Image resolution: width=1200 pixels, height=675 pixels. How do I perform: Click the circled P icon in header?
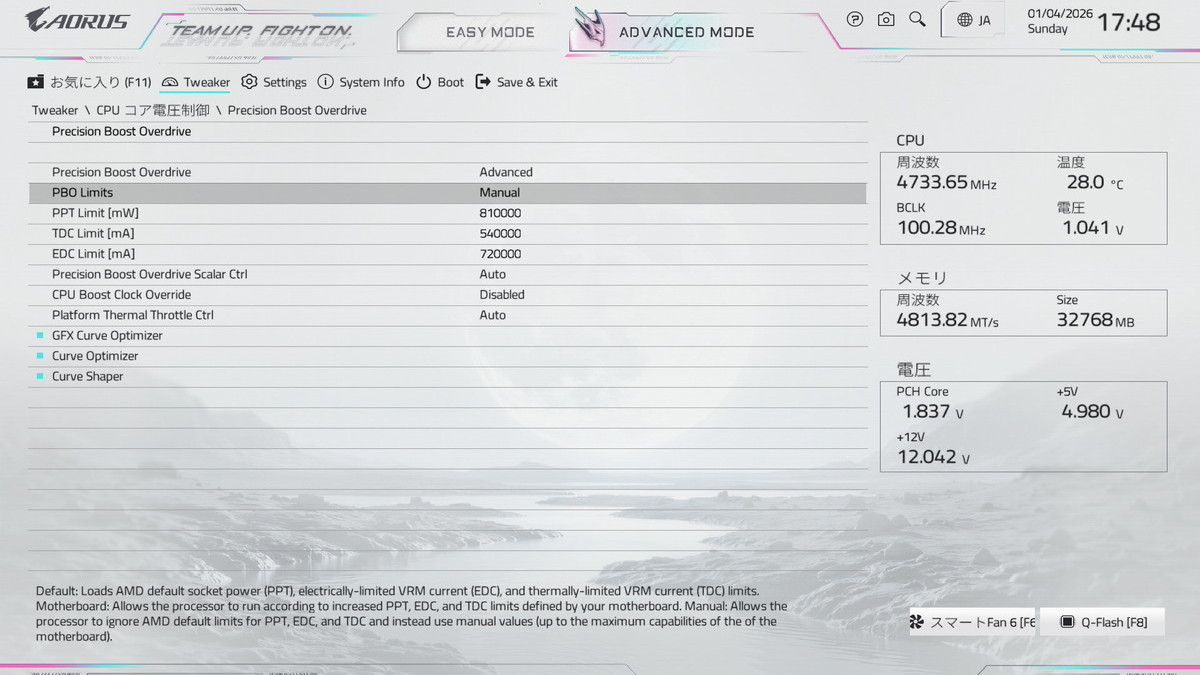coord(855,19)
